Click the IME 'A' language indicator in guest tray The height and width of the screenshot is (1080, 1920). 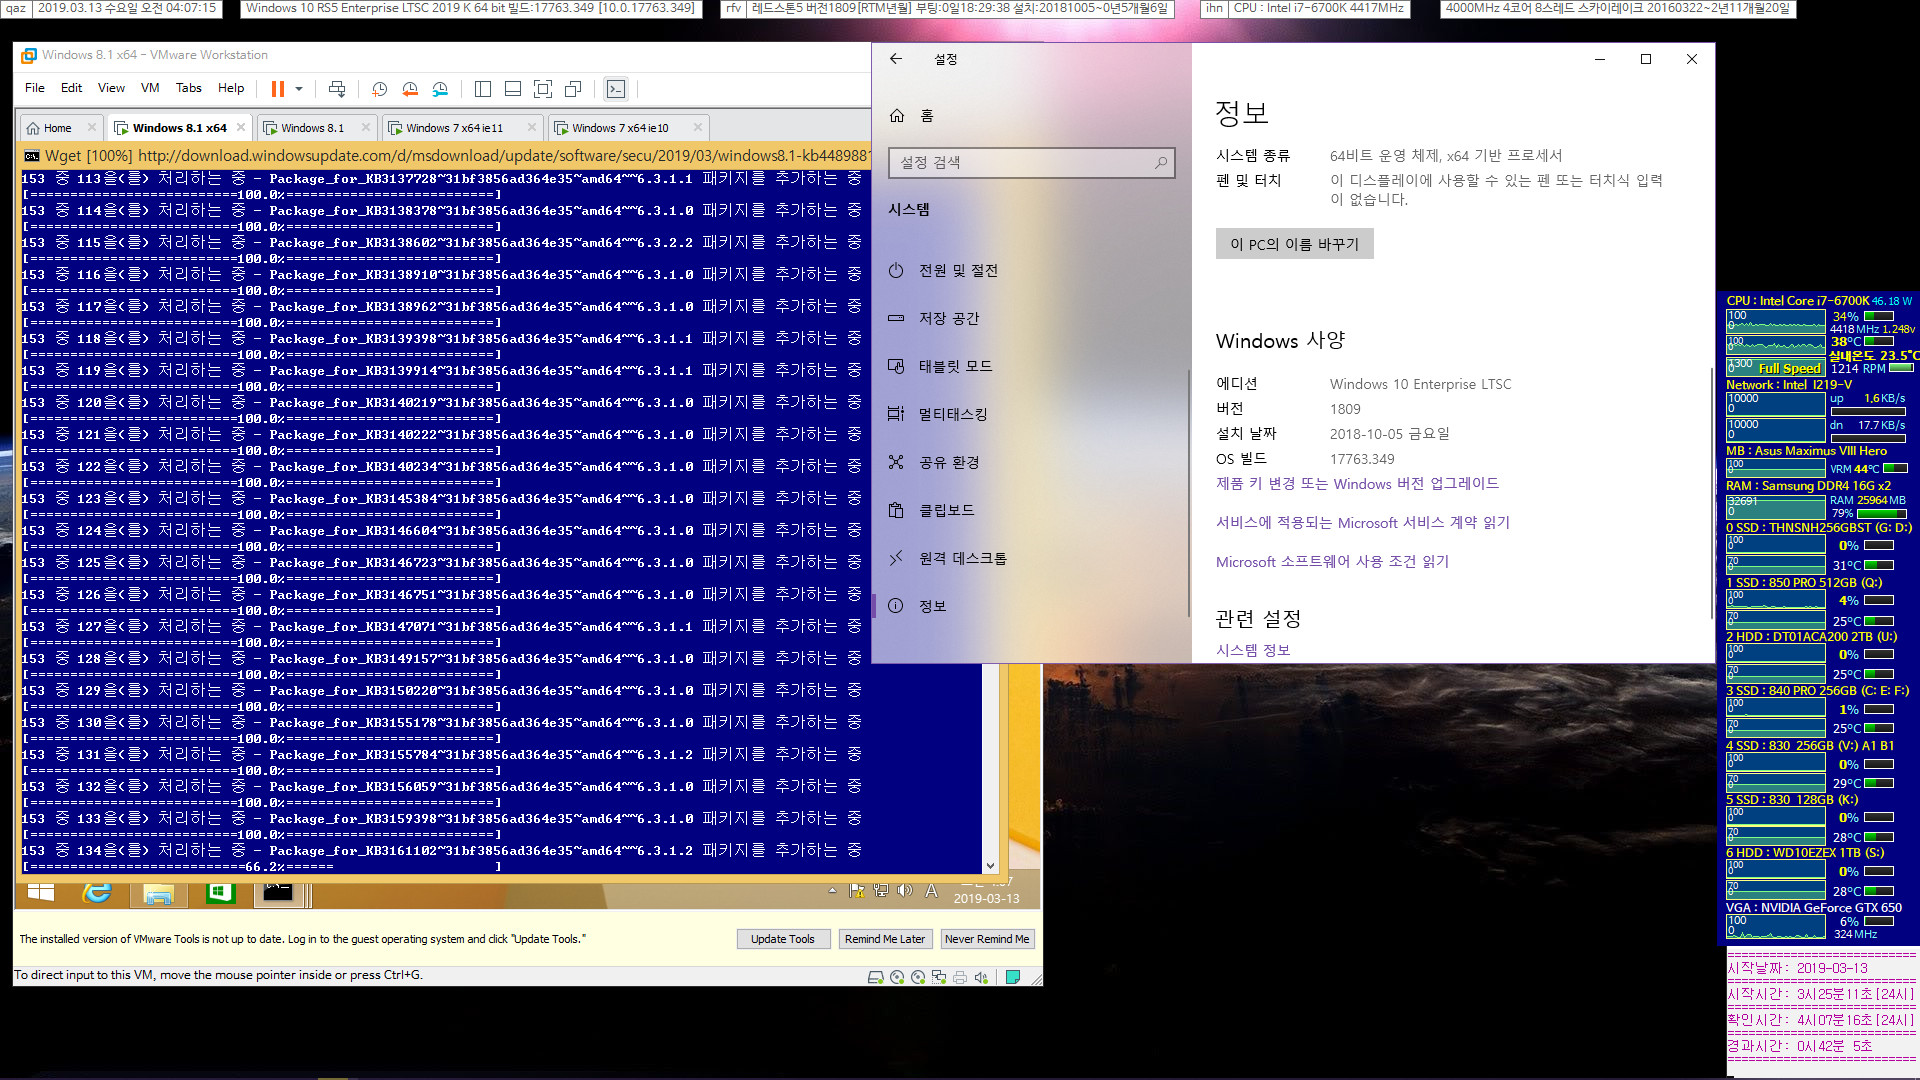tap(931, 890)
